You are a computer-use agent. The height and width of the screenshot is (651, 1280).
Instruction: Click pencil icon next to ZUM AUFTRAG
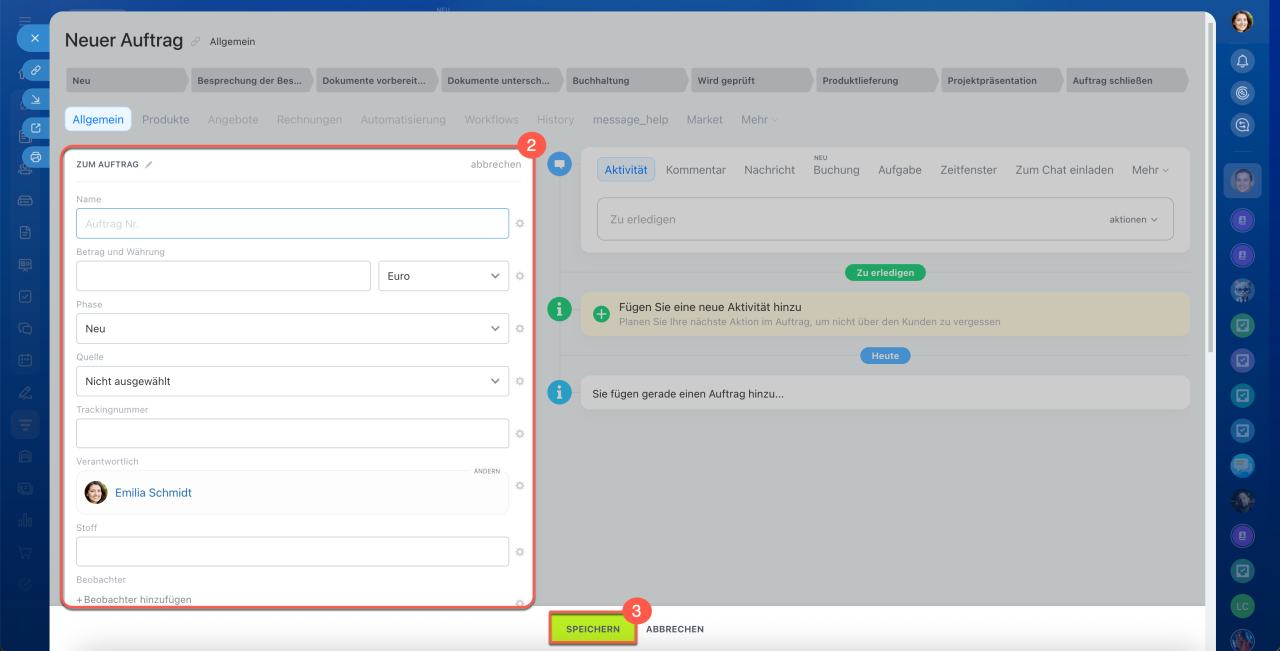point(149,164)
